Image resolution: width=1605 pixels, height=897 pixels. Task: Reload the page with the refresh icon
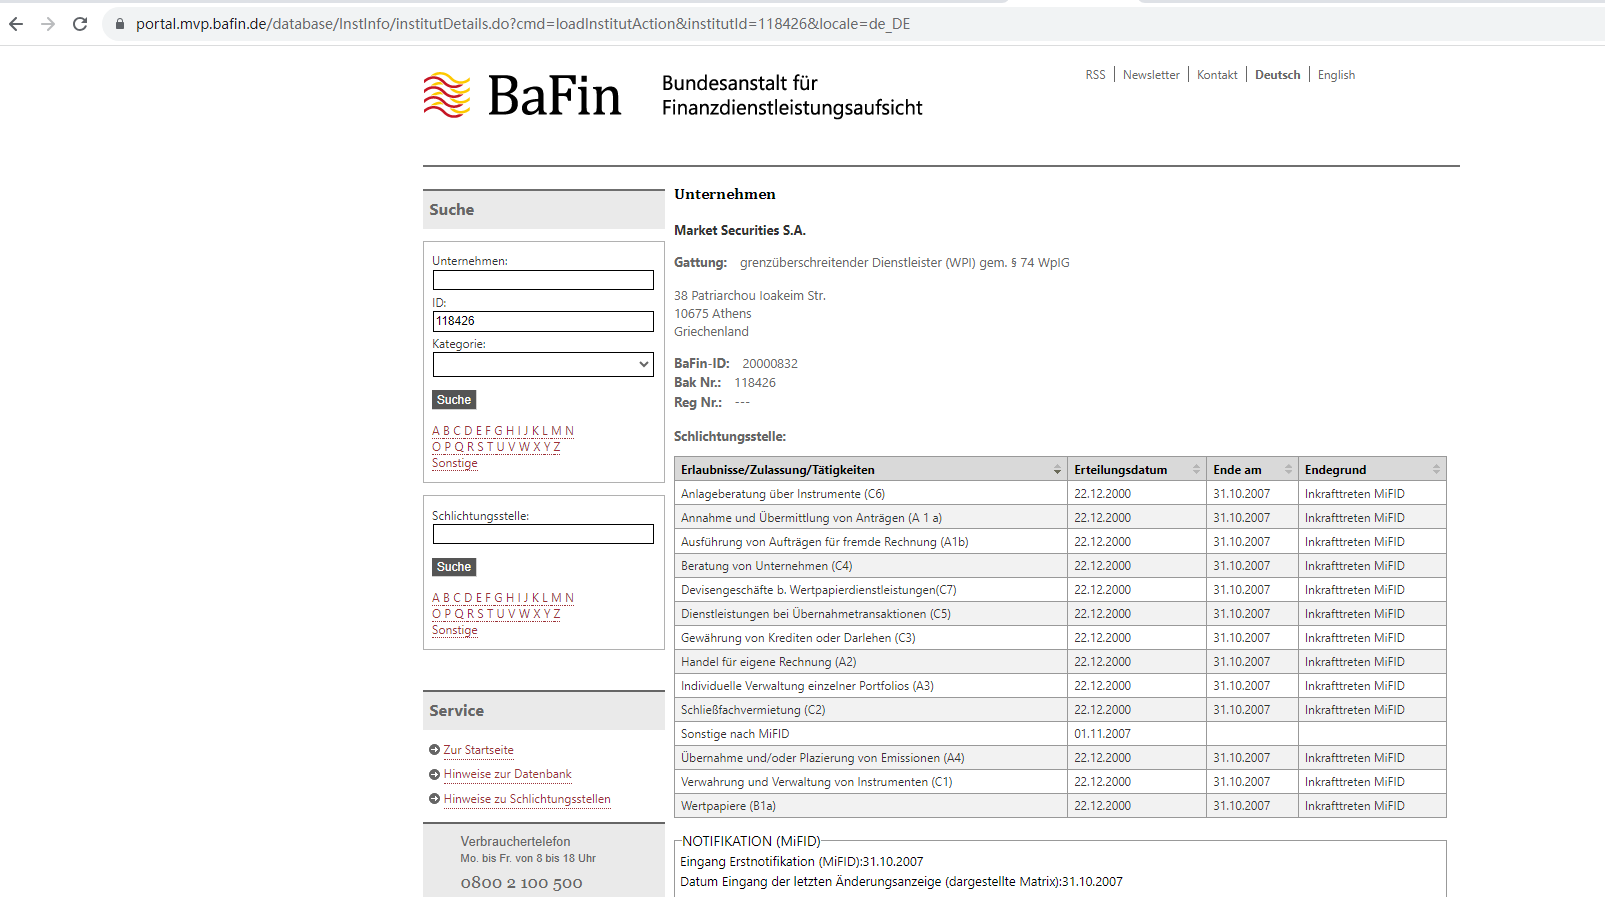pos(80,24)
